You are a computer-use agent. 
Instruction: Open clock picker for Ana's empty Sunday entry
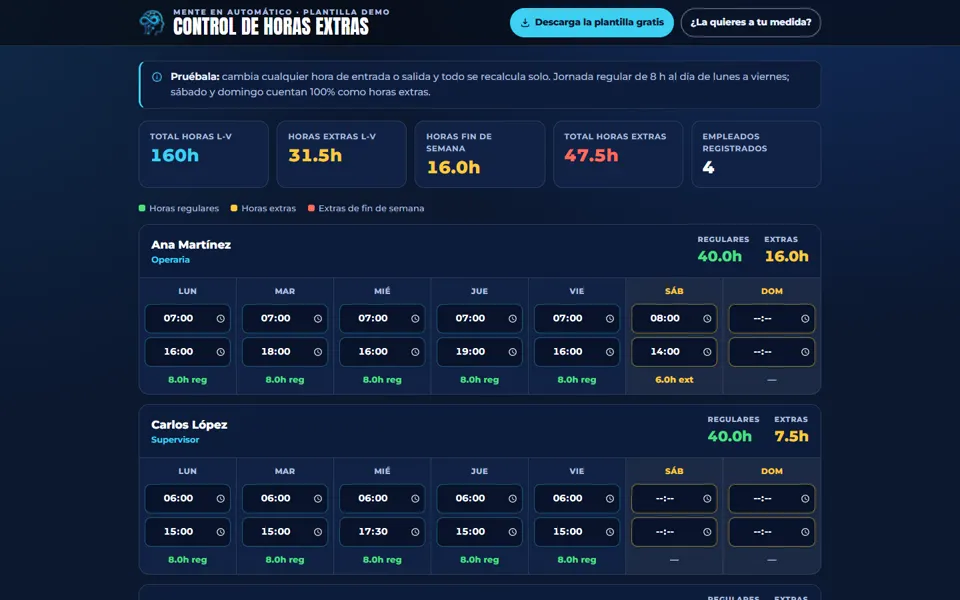click(805, 318)
